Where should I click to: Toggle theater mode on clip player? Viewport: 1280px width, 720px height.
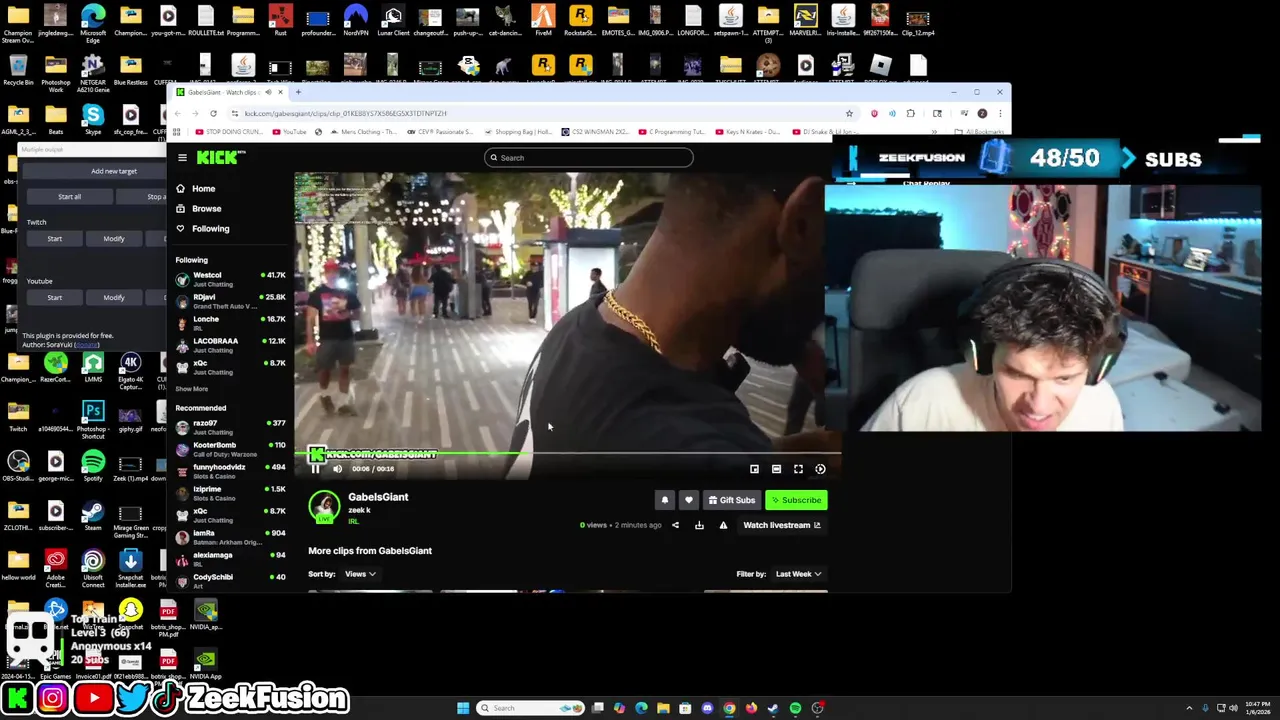pos(776,469)
